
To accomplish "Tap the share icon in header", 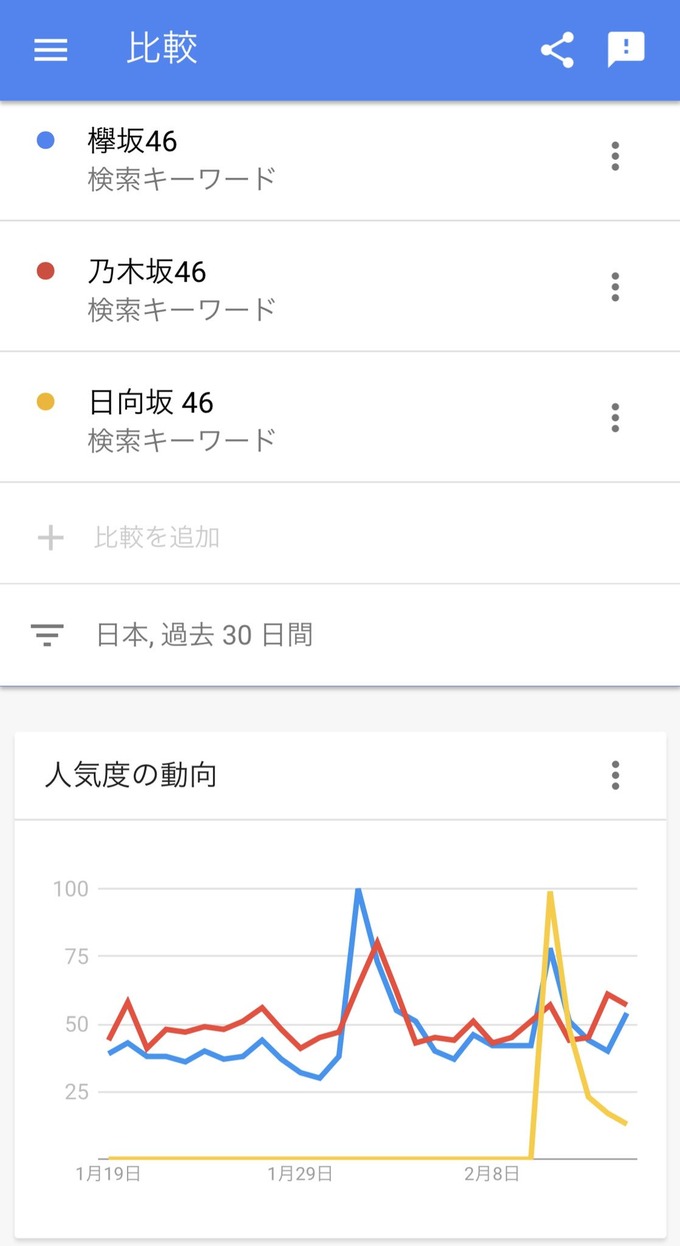I will point(557,50).
